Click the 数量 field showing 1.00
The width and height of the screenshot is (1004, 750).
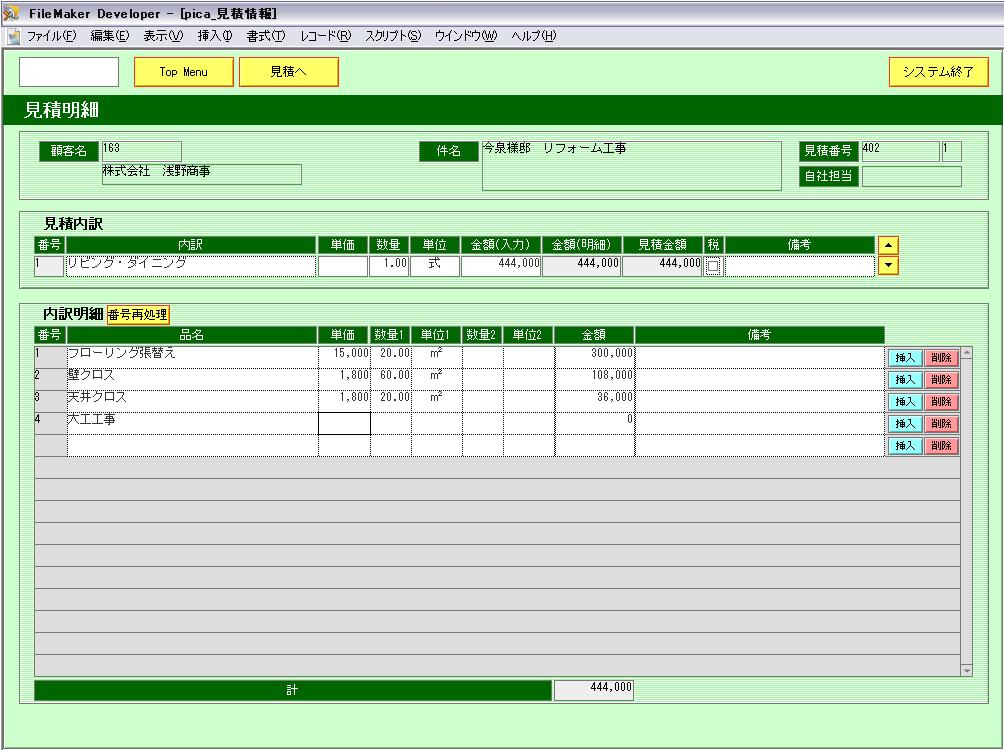pyautogui.click(x=389, y=266)
